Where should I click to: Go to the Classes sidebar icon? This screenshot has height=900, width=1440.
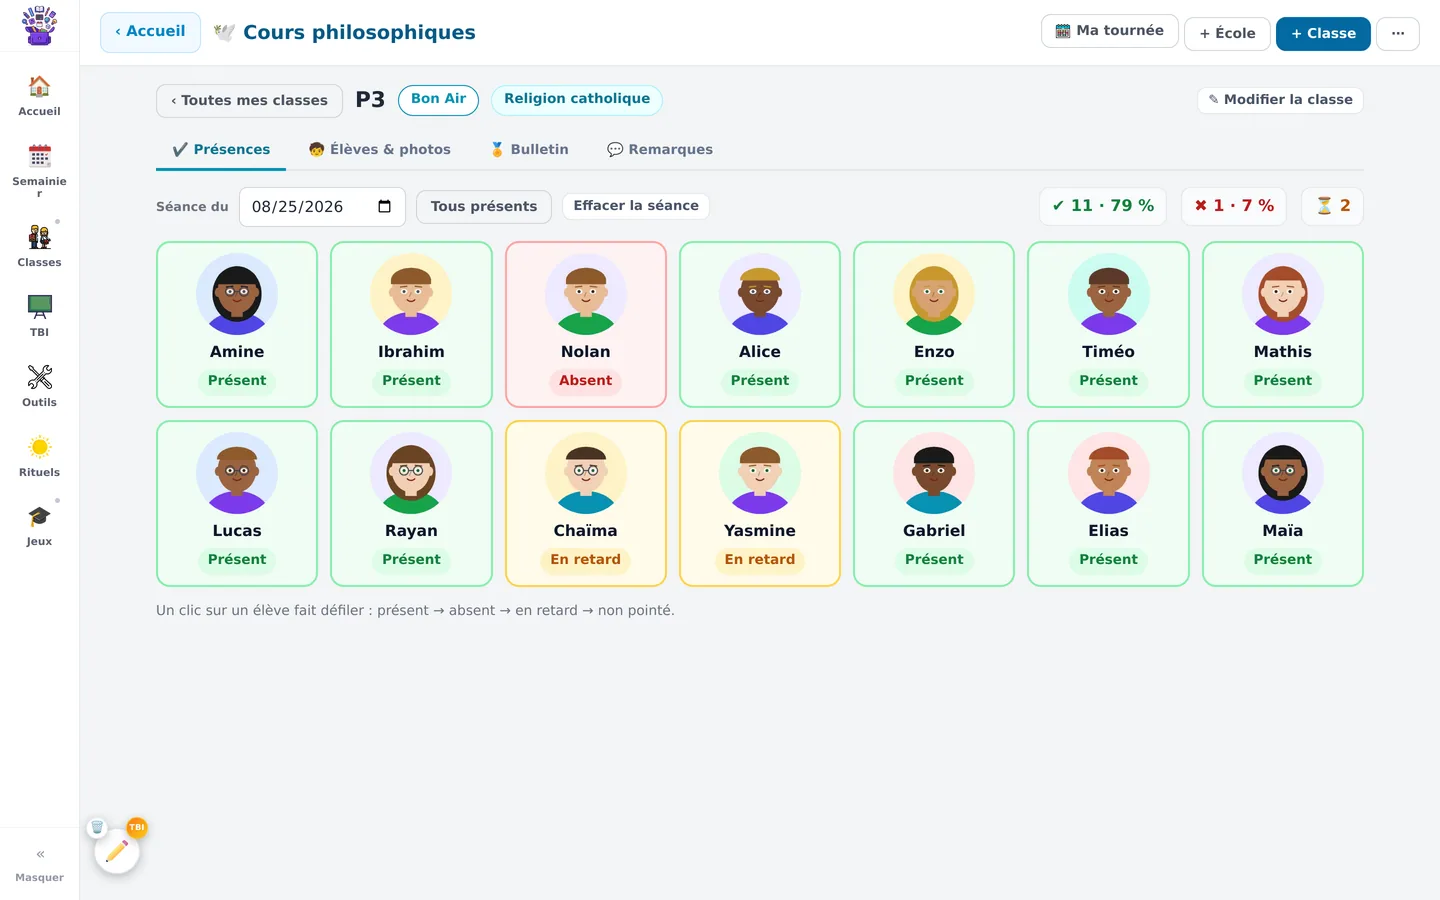pyautogui.click(x=39, y=237)
